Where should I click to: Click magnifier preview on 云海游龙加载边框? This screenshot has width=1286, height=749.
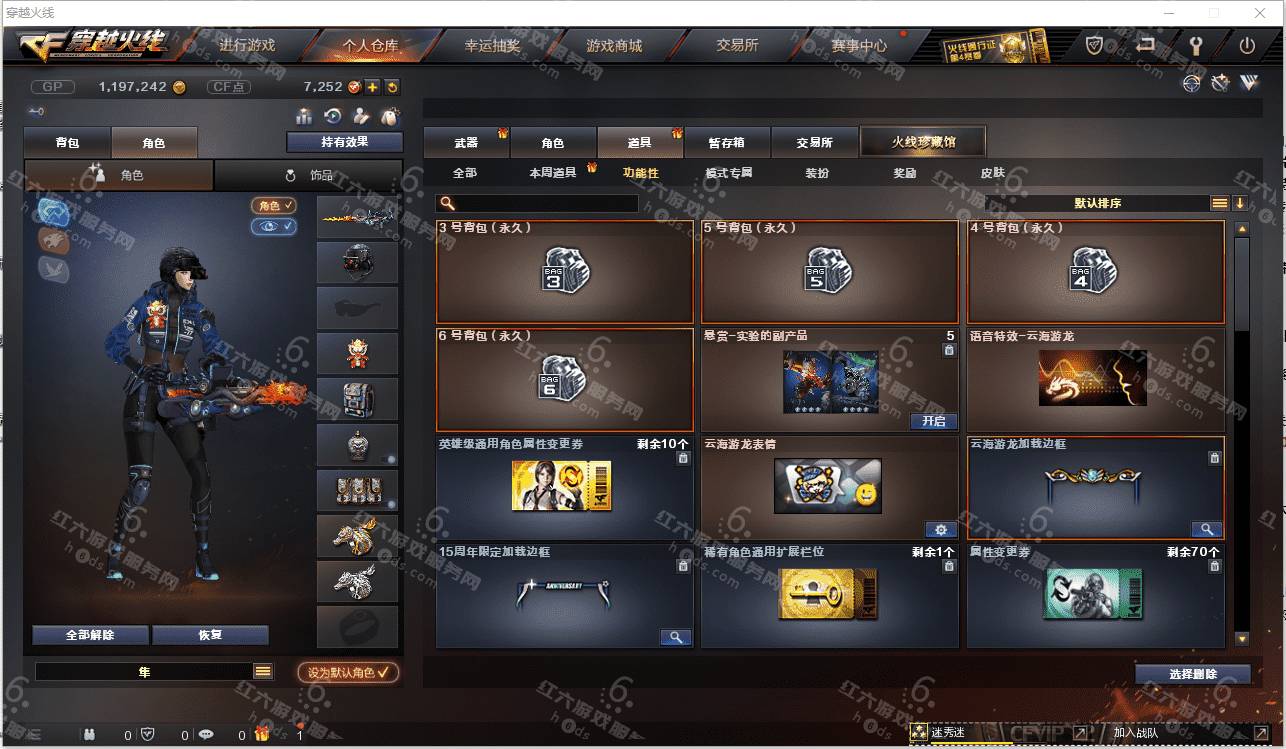[1207, 529]
